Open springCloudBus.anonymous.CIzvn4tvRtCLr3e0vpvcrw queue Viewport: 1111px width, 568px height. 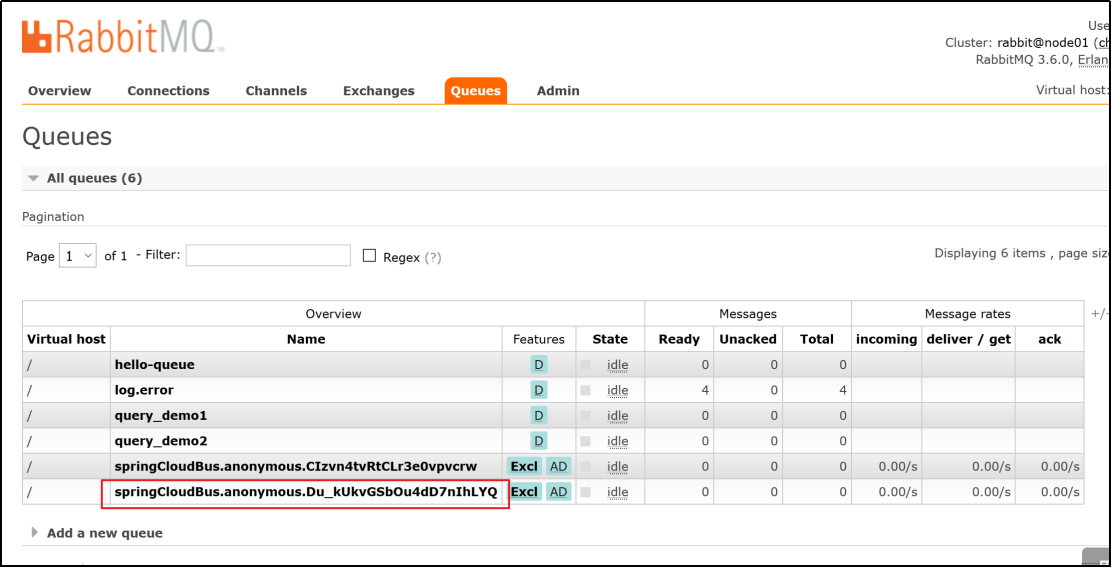(295, 467)
